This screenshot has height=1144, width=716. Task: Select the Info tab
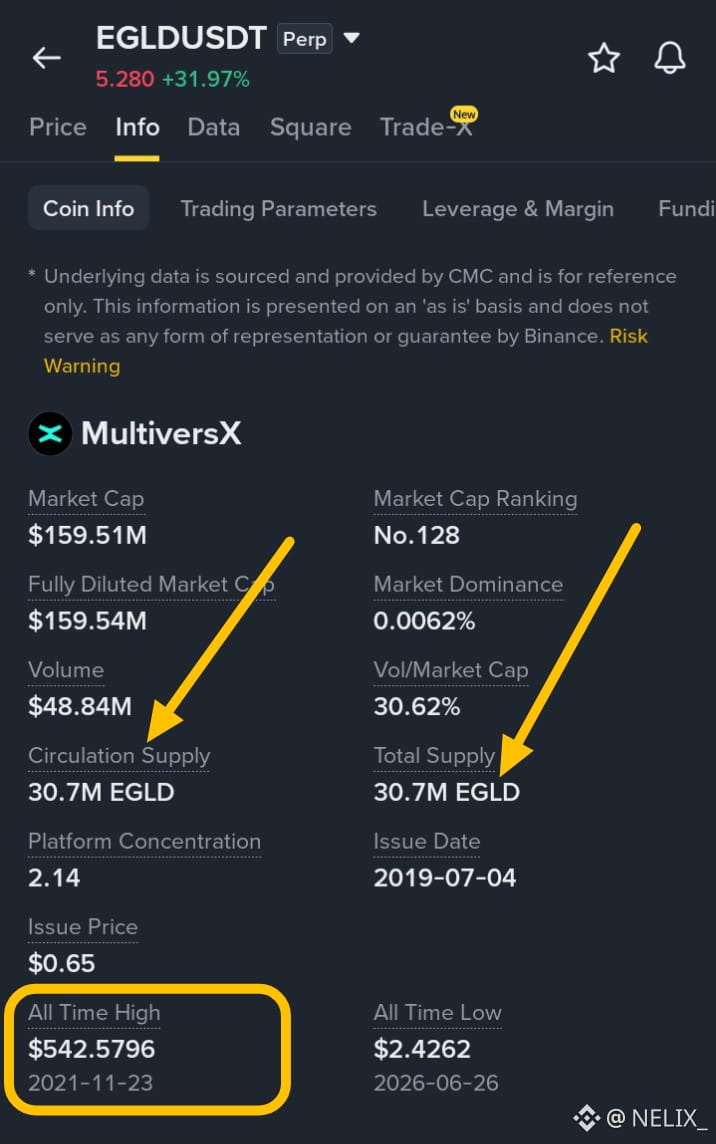coord(137,127)
